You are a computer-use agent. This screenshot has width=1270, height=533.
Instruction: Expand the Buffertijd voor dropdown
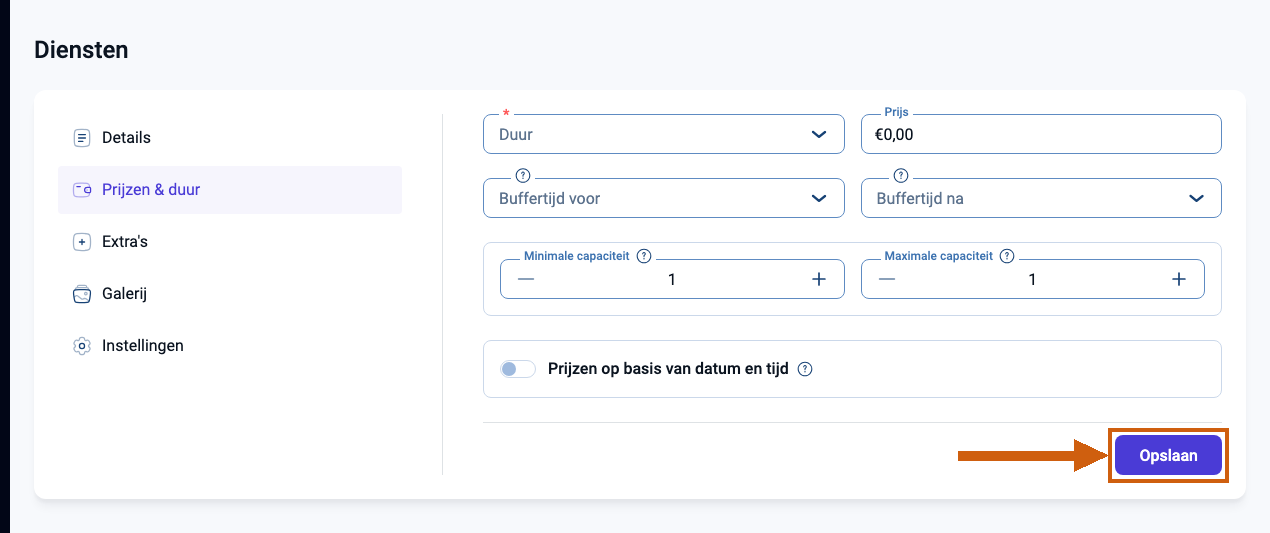tap(664, 198)
